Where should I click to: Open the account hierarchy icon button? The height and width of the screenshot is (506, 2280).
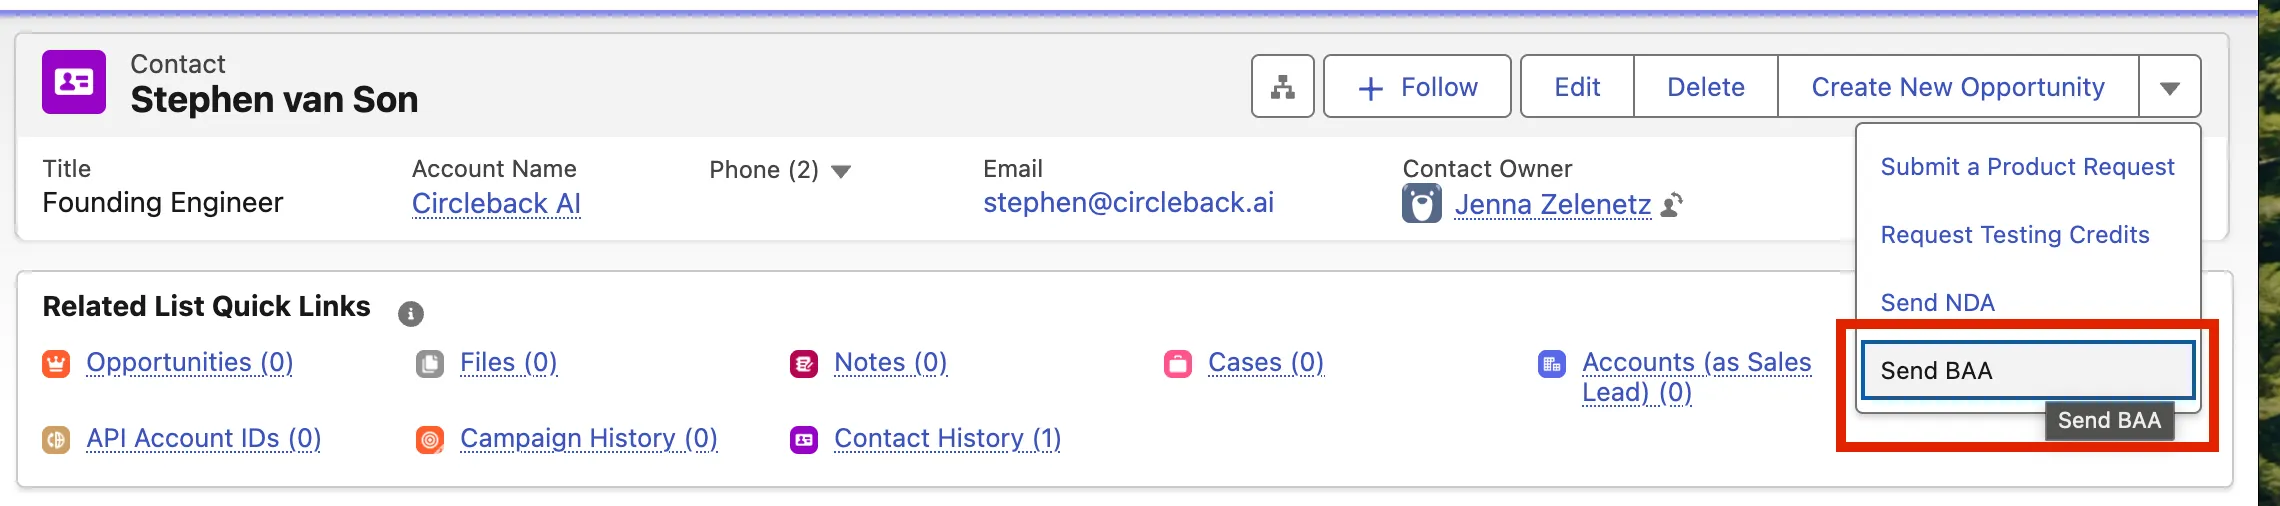click(1282, 87)
